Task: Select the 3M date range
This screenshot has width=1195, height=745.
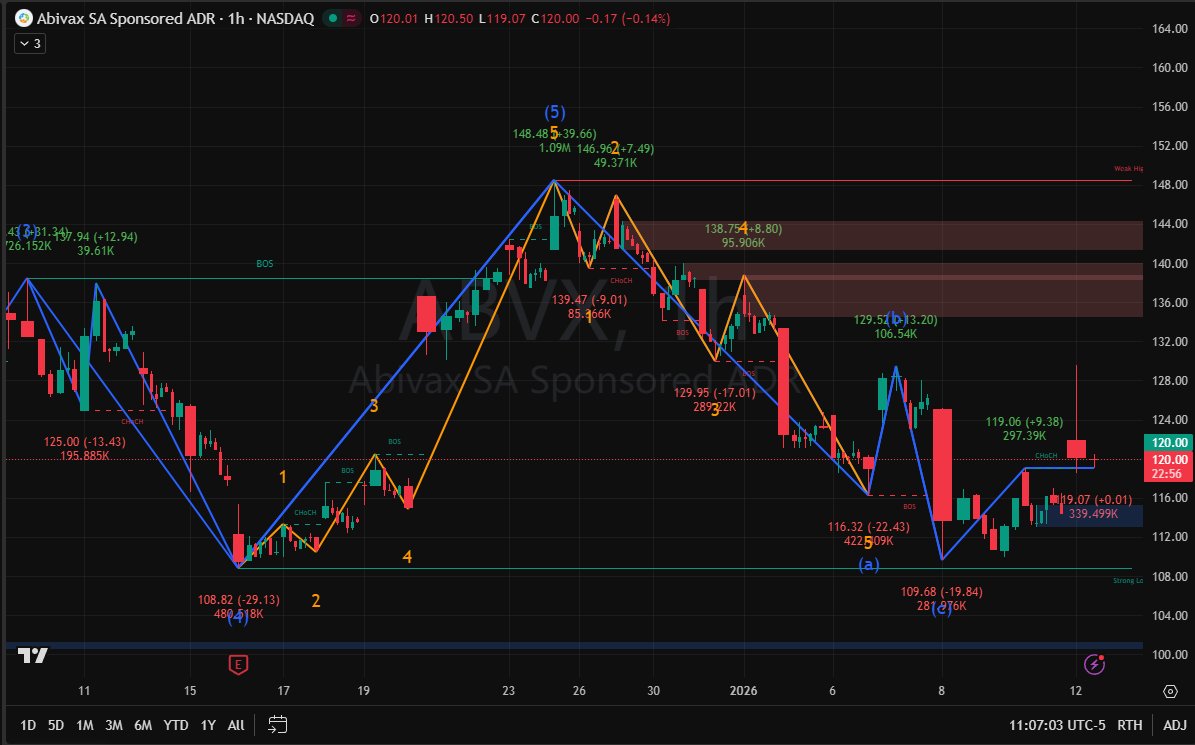Action: click(114, 725)
